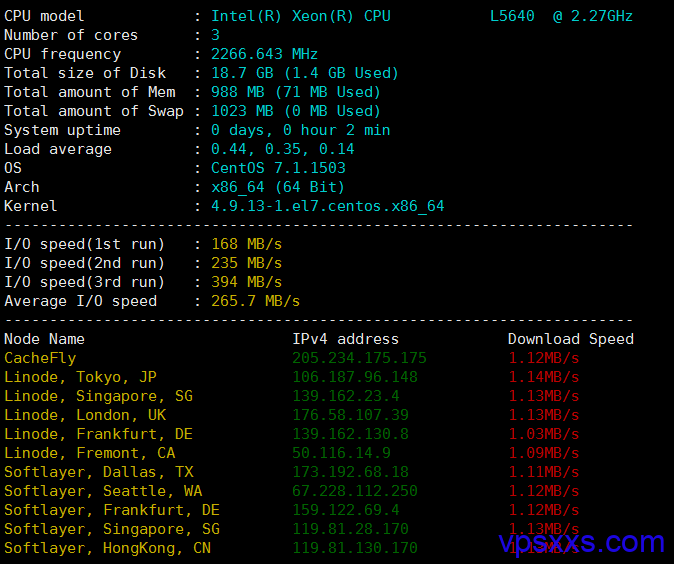Click IP address 106.187.96.148
The width and height of the screenshot is (674, 564).
click(355, 377)
